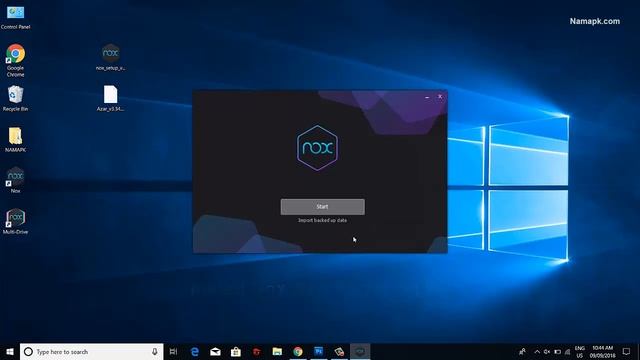Viewport: 640px width, 360px height.
Task: Open the clock and date flyout
Action: 602,352
